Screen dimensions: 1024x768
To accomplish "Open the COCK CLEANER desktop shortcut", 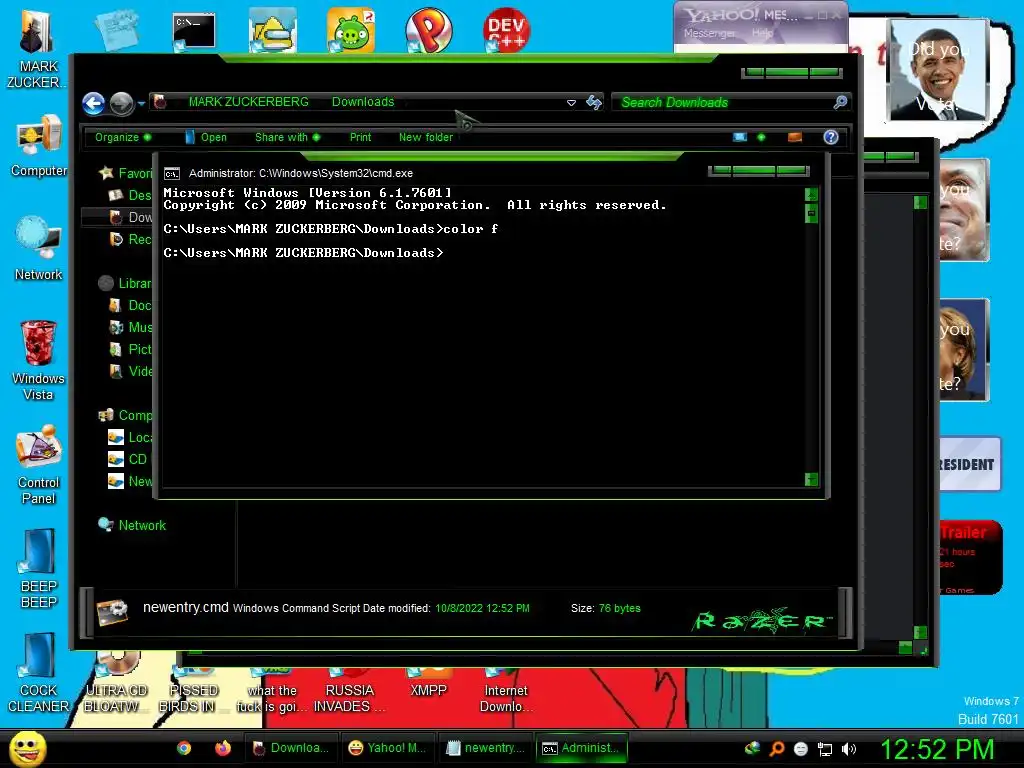I will click(38, 673).
